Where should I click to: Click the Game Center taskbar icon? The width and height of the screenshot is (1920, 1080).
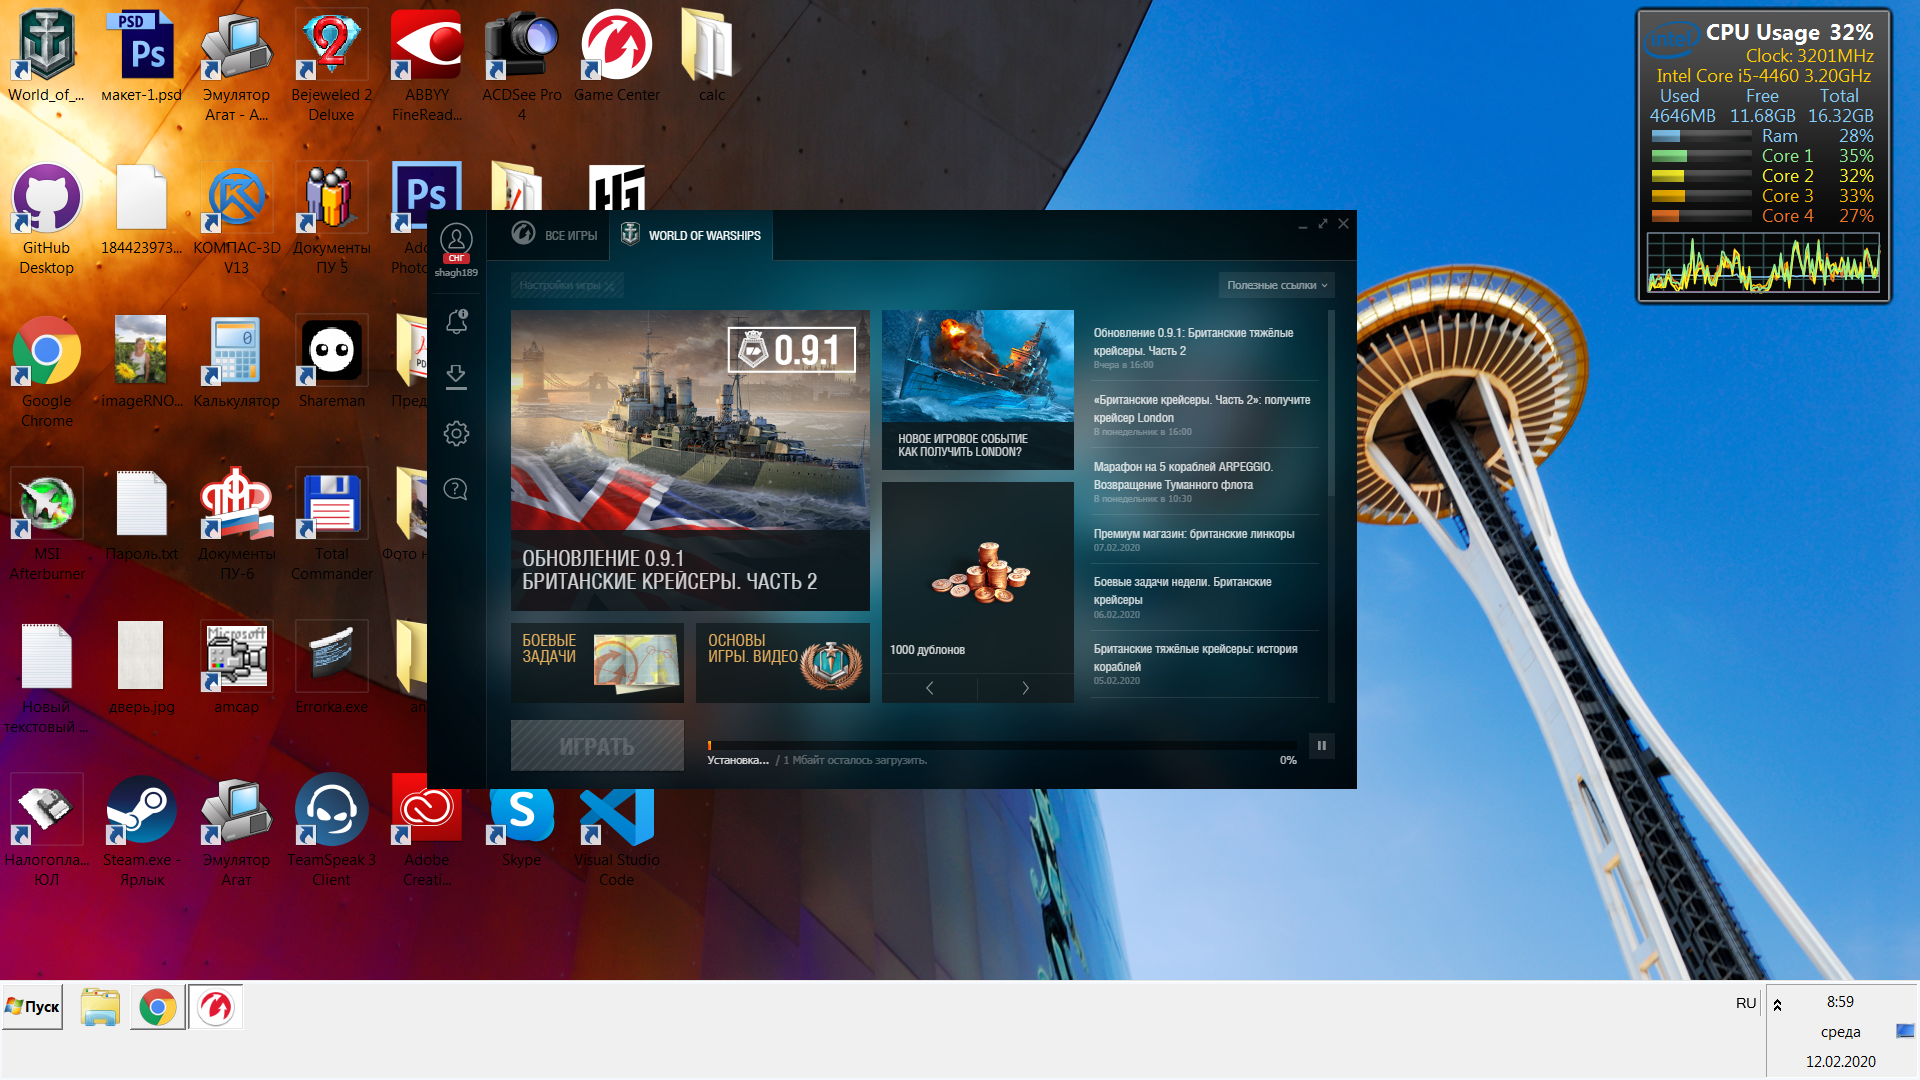click(x=215, y=1007)
